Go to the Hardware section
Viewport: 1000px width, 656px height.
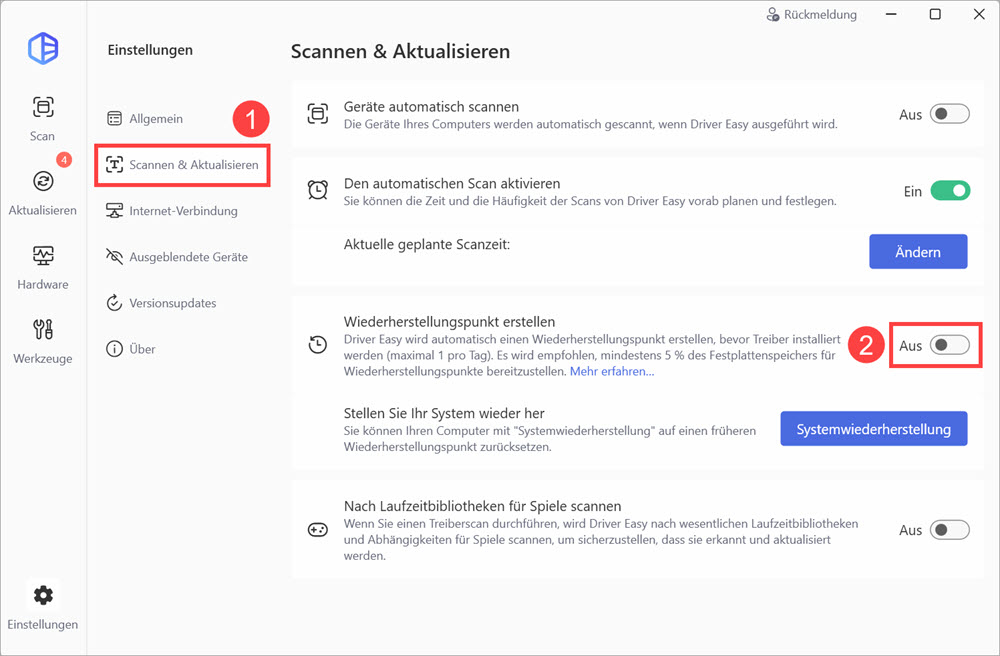click(x=42, y=266)
